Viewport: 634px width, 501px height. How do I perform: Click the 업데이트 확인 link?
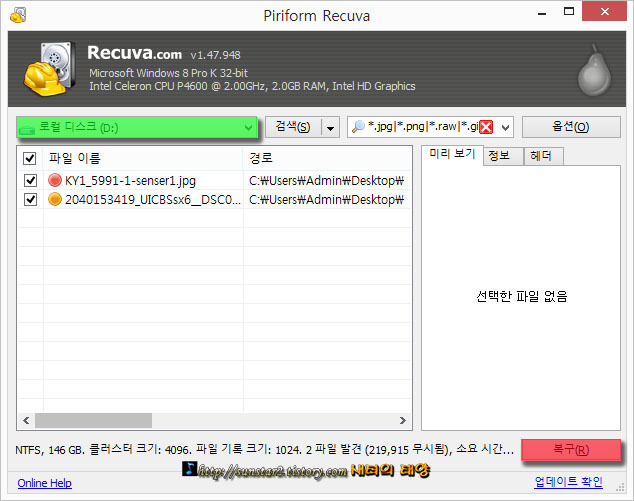pos(568,482)
